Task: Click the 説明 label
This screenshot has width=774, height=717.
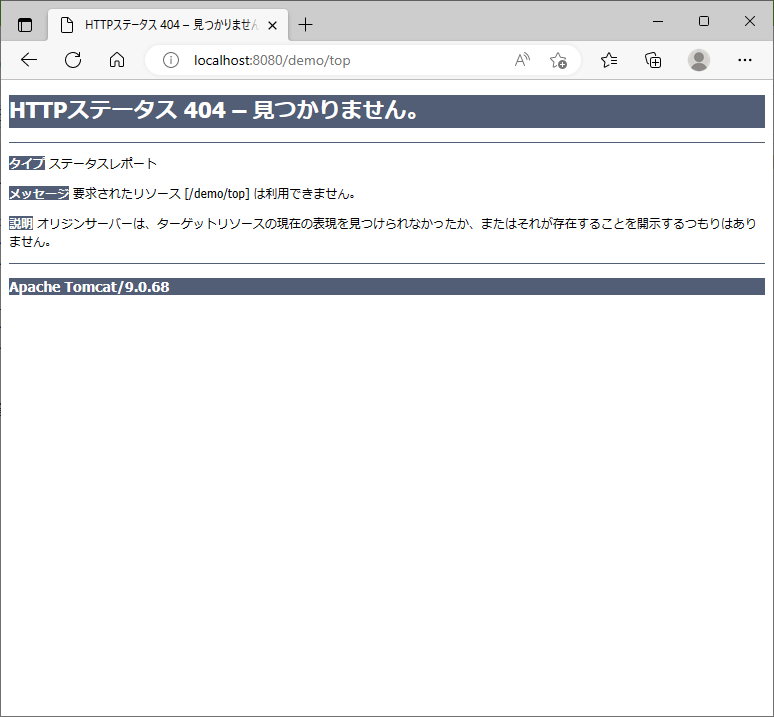Action: point(21,224)
